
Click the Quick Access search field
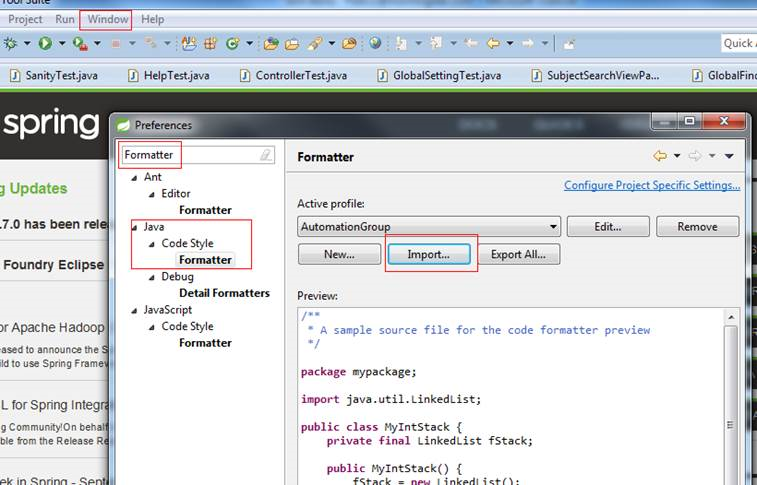click(739, 43)
